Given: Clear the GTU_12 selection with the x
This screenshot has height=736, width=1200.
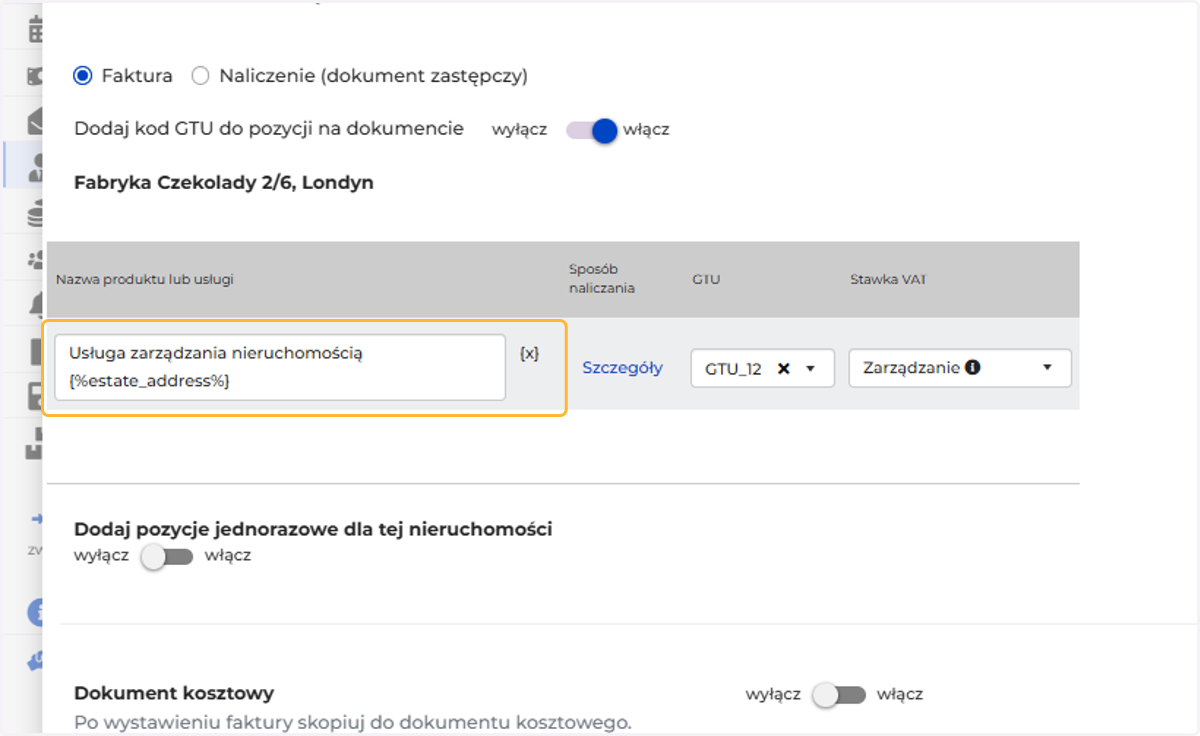Looking at the screenshot, I should (x=784, y=368).
